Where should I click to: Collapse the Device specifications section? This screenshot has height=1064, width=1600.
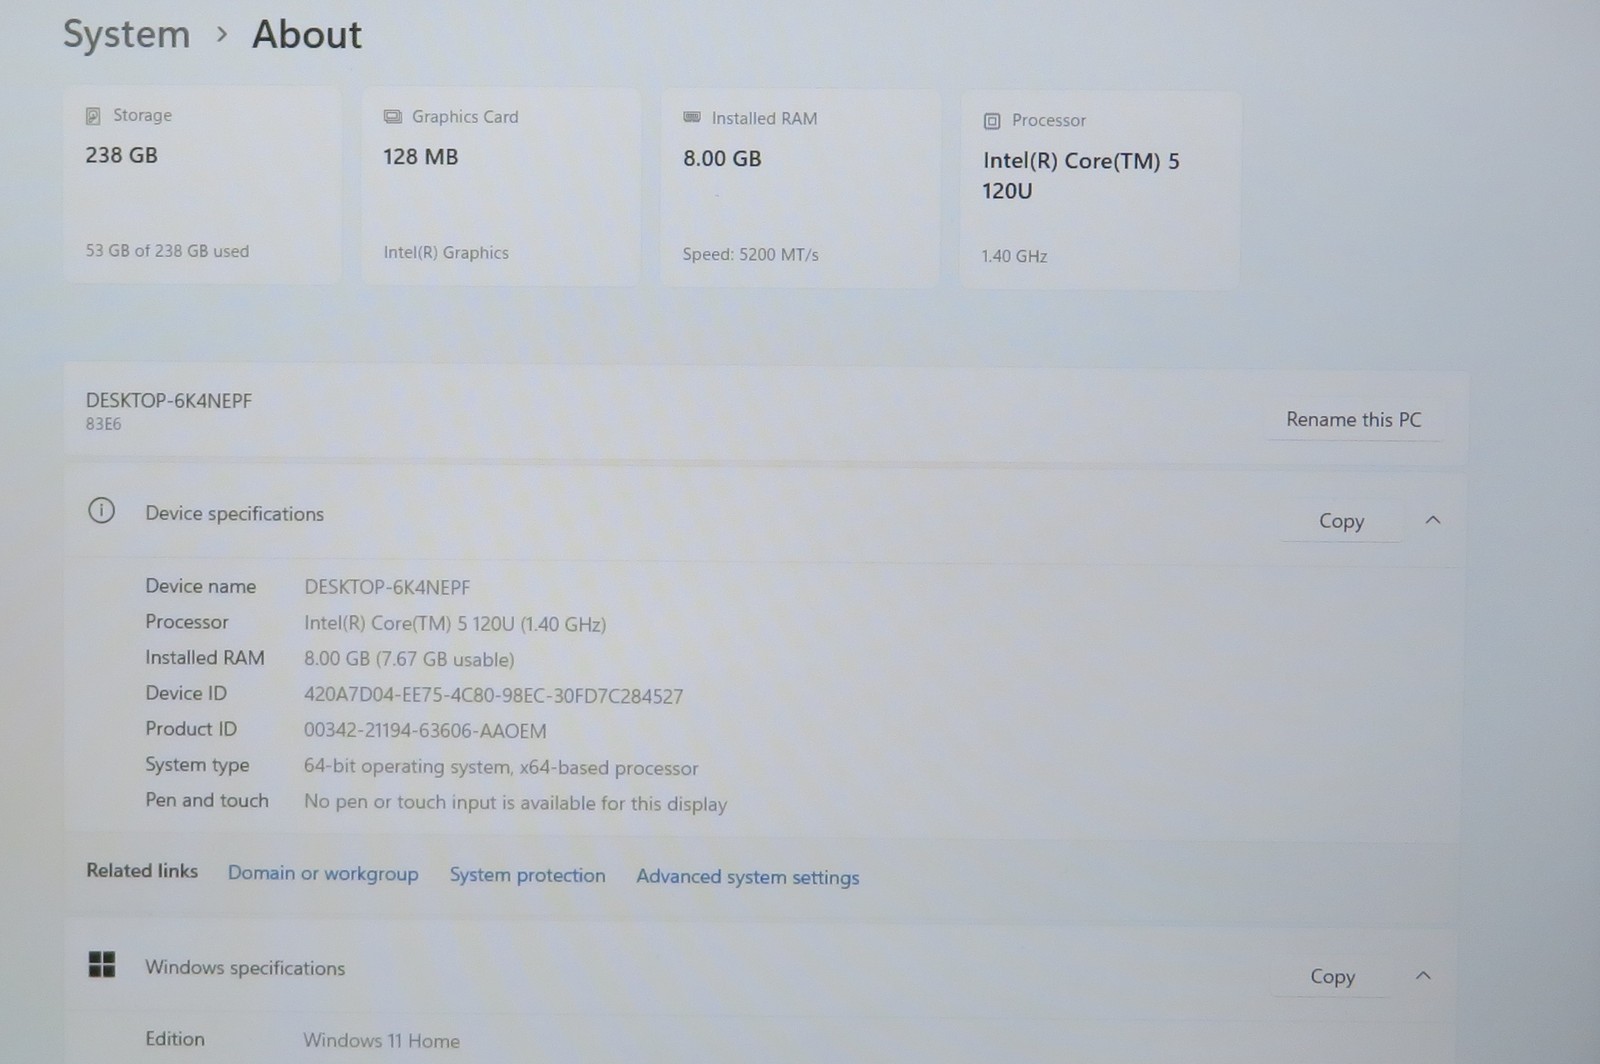click(x=1433, y=520)
